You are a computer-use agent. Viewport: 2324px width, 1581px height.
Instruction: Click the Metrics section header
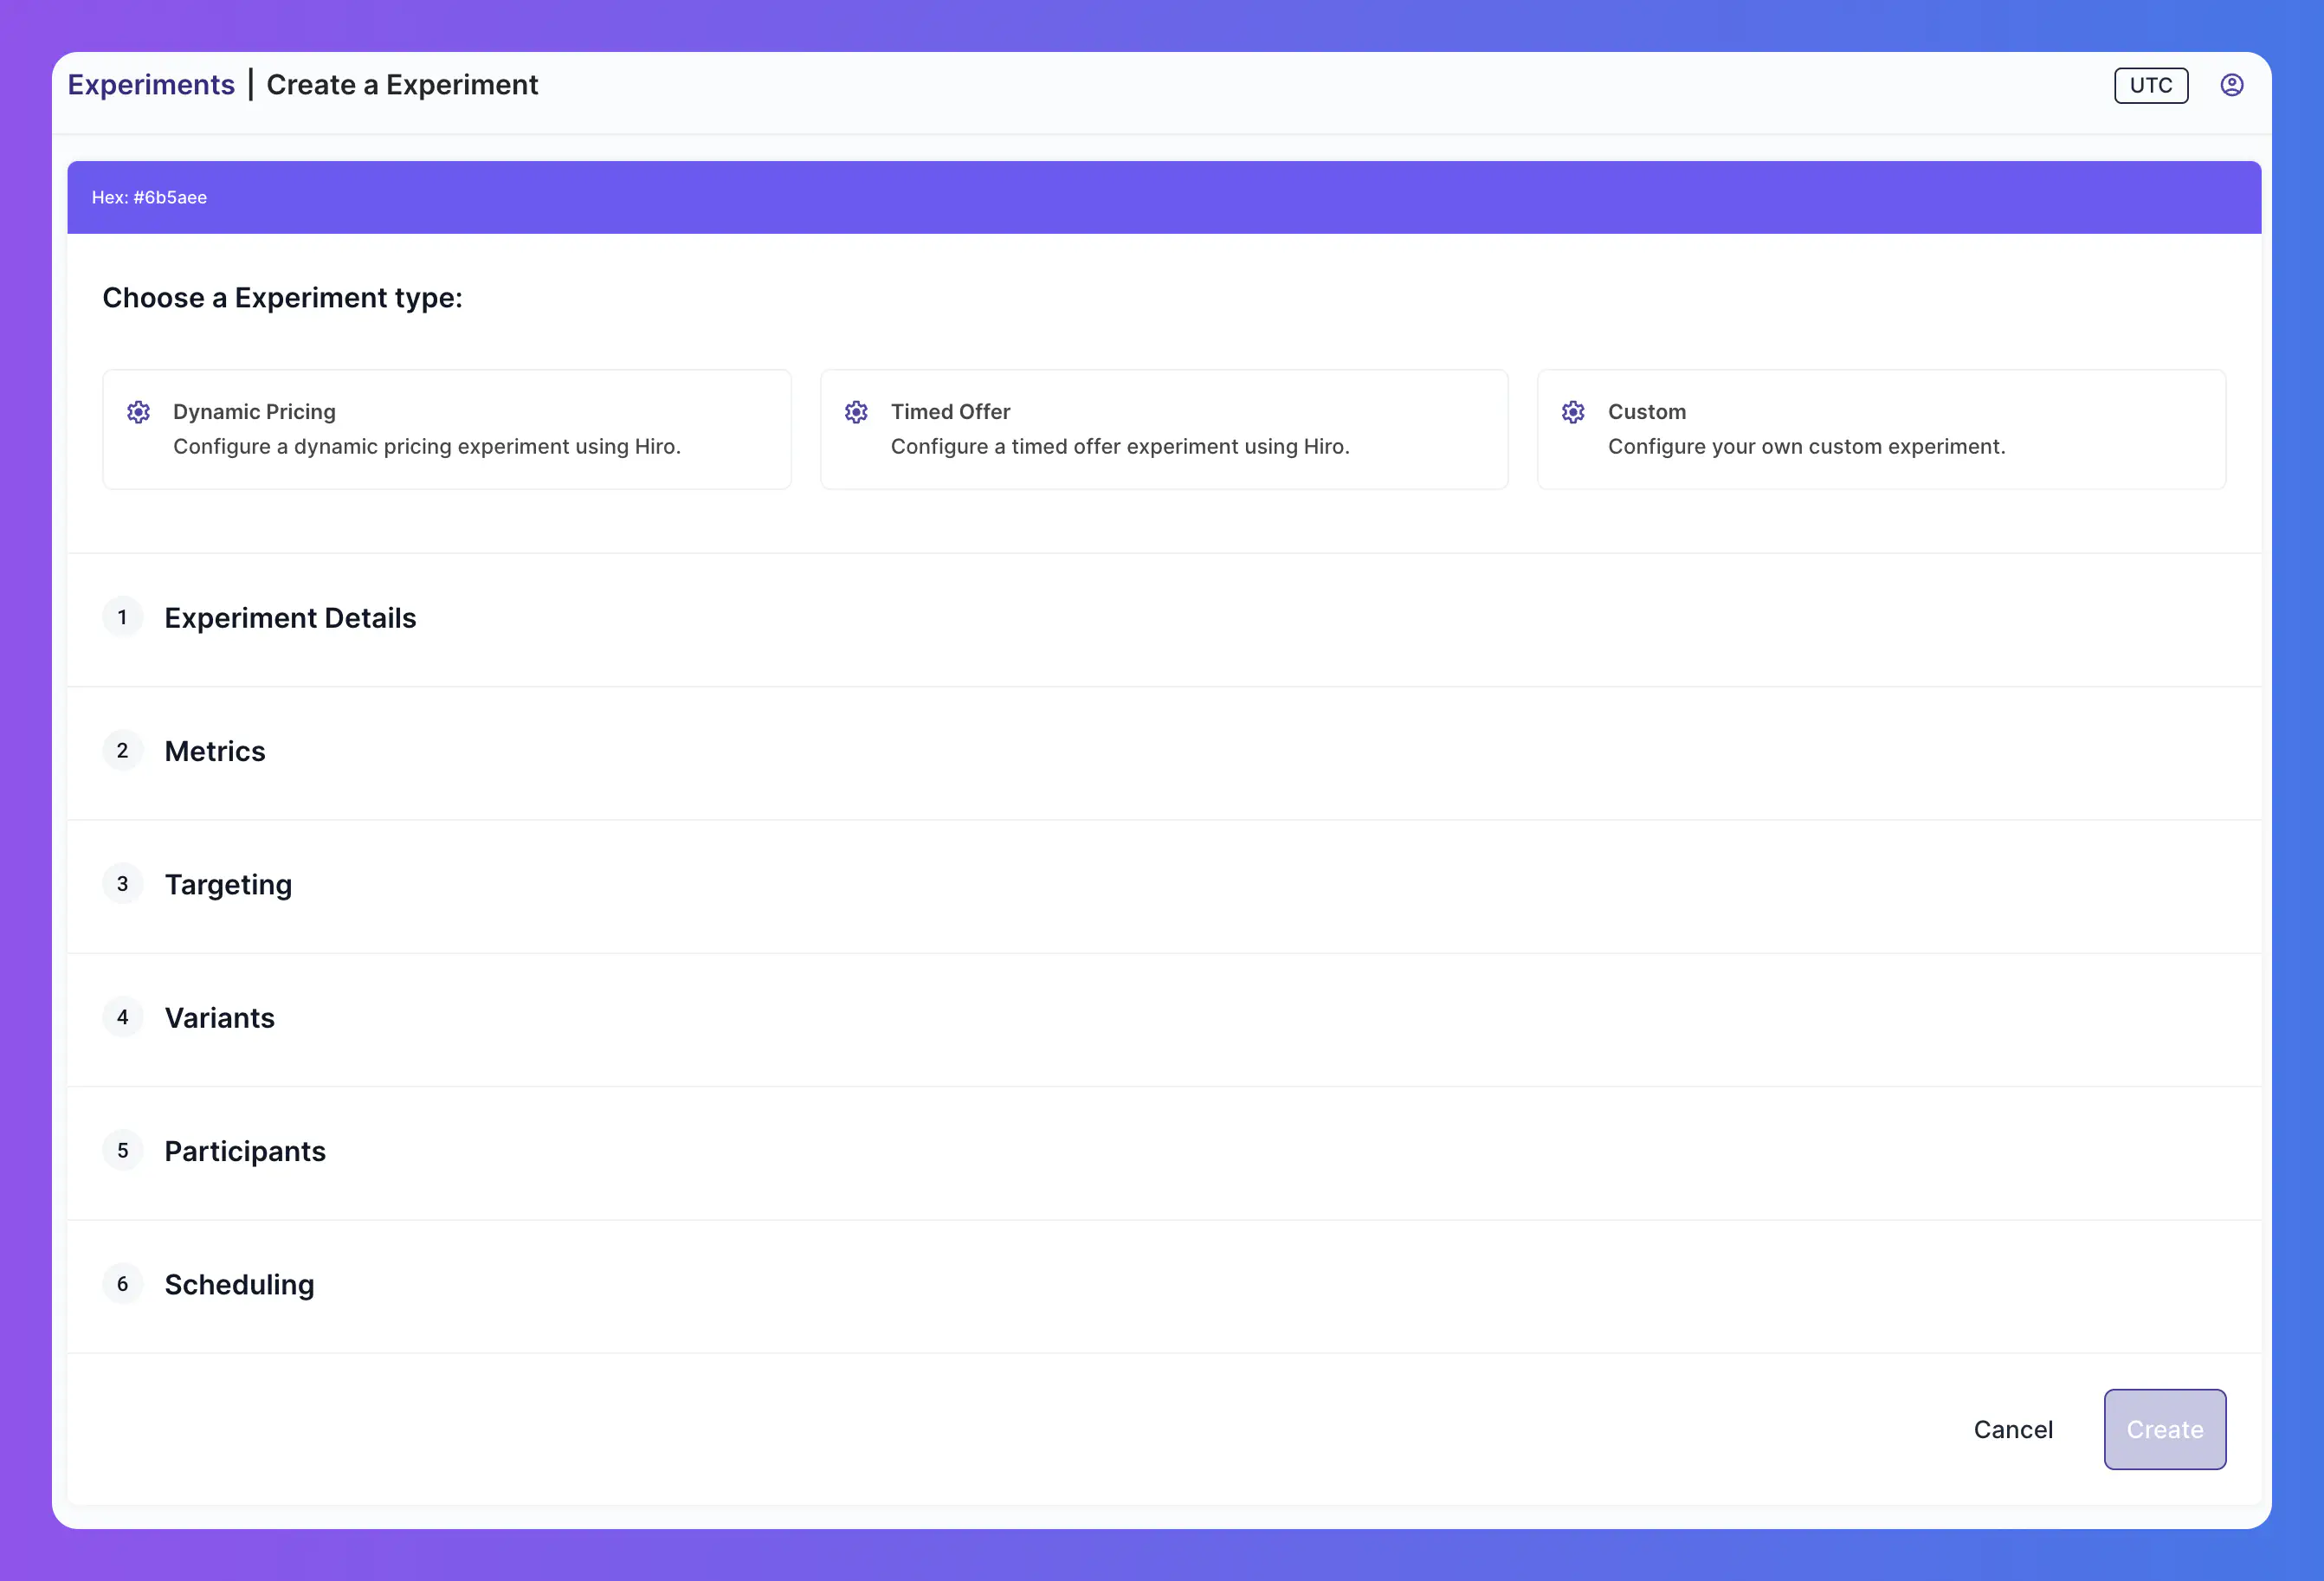[x=214, y=750]
